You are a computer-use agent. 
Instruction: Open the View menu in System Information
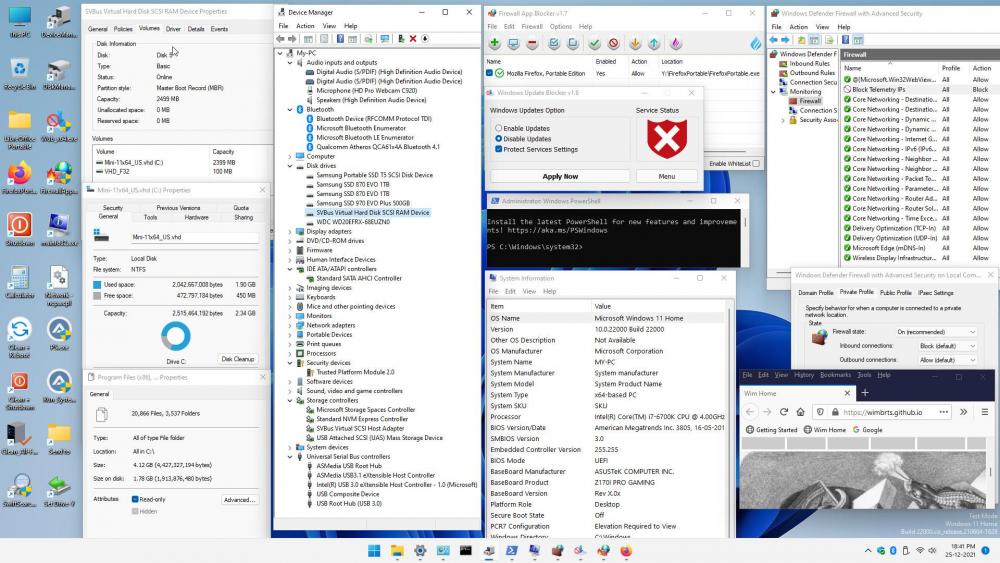(529, 291)
